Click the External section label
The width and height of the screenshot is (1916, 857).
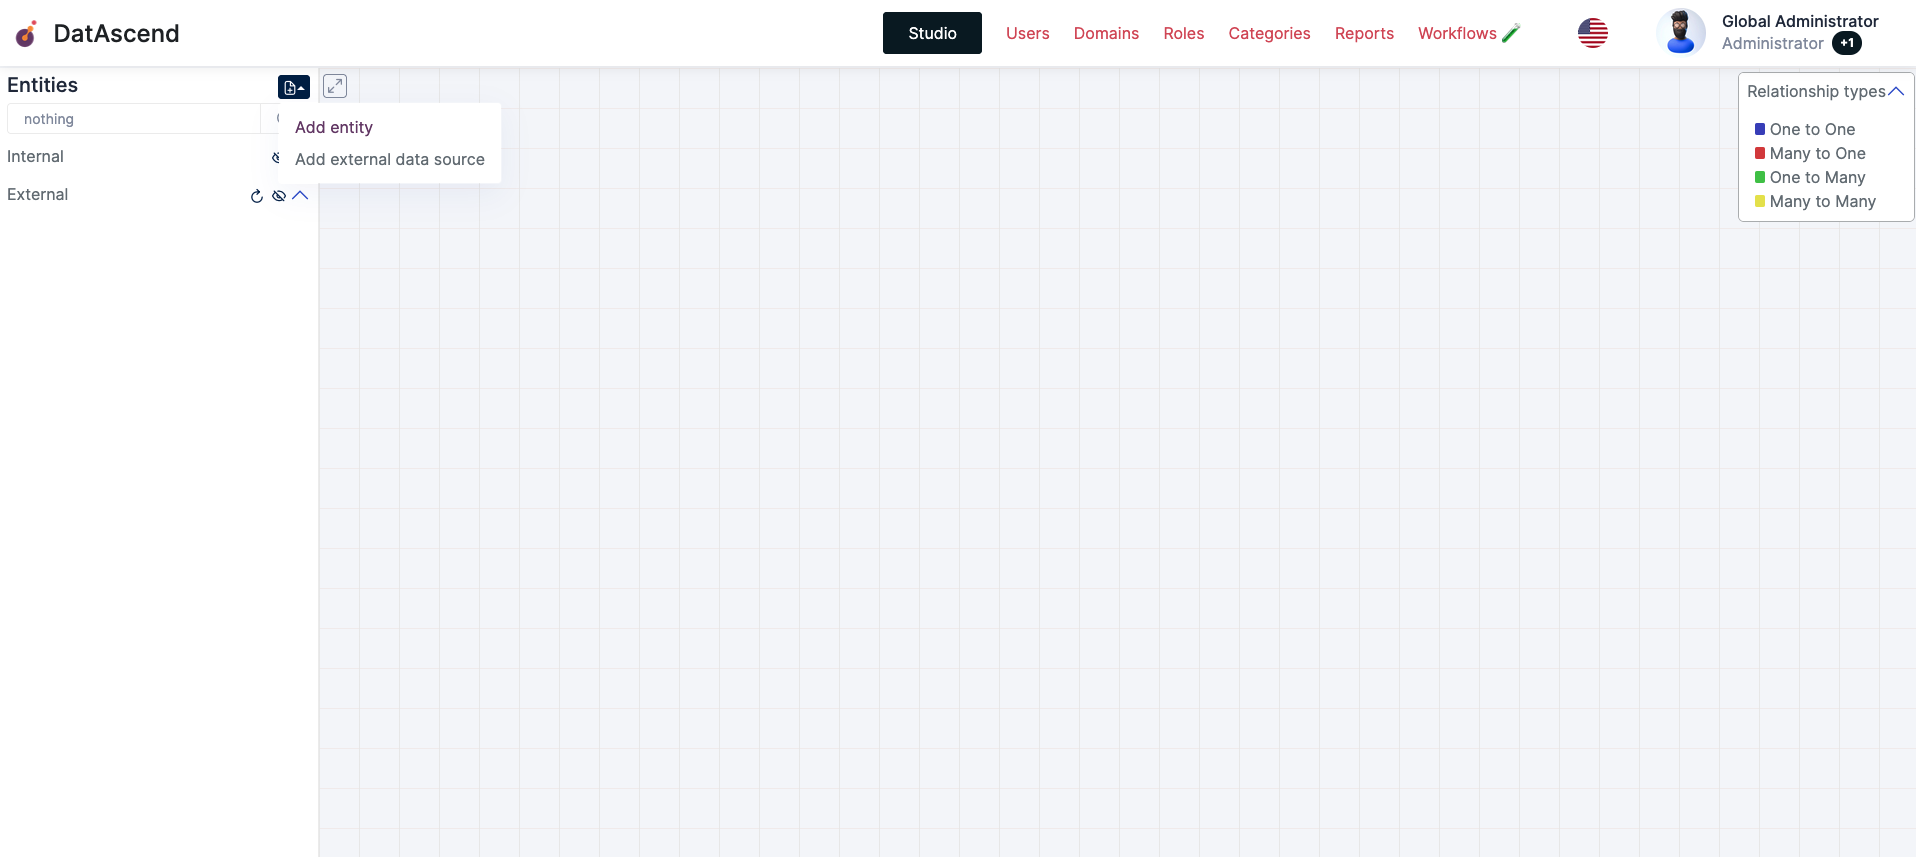[x=38, y=194]
